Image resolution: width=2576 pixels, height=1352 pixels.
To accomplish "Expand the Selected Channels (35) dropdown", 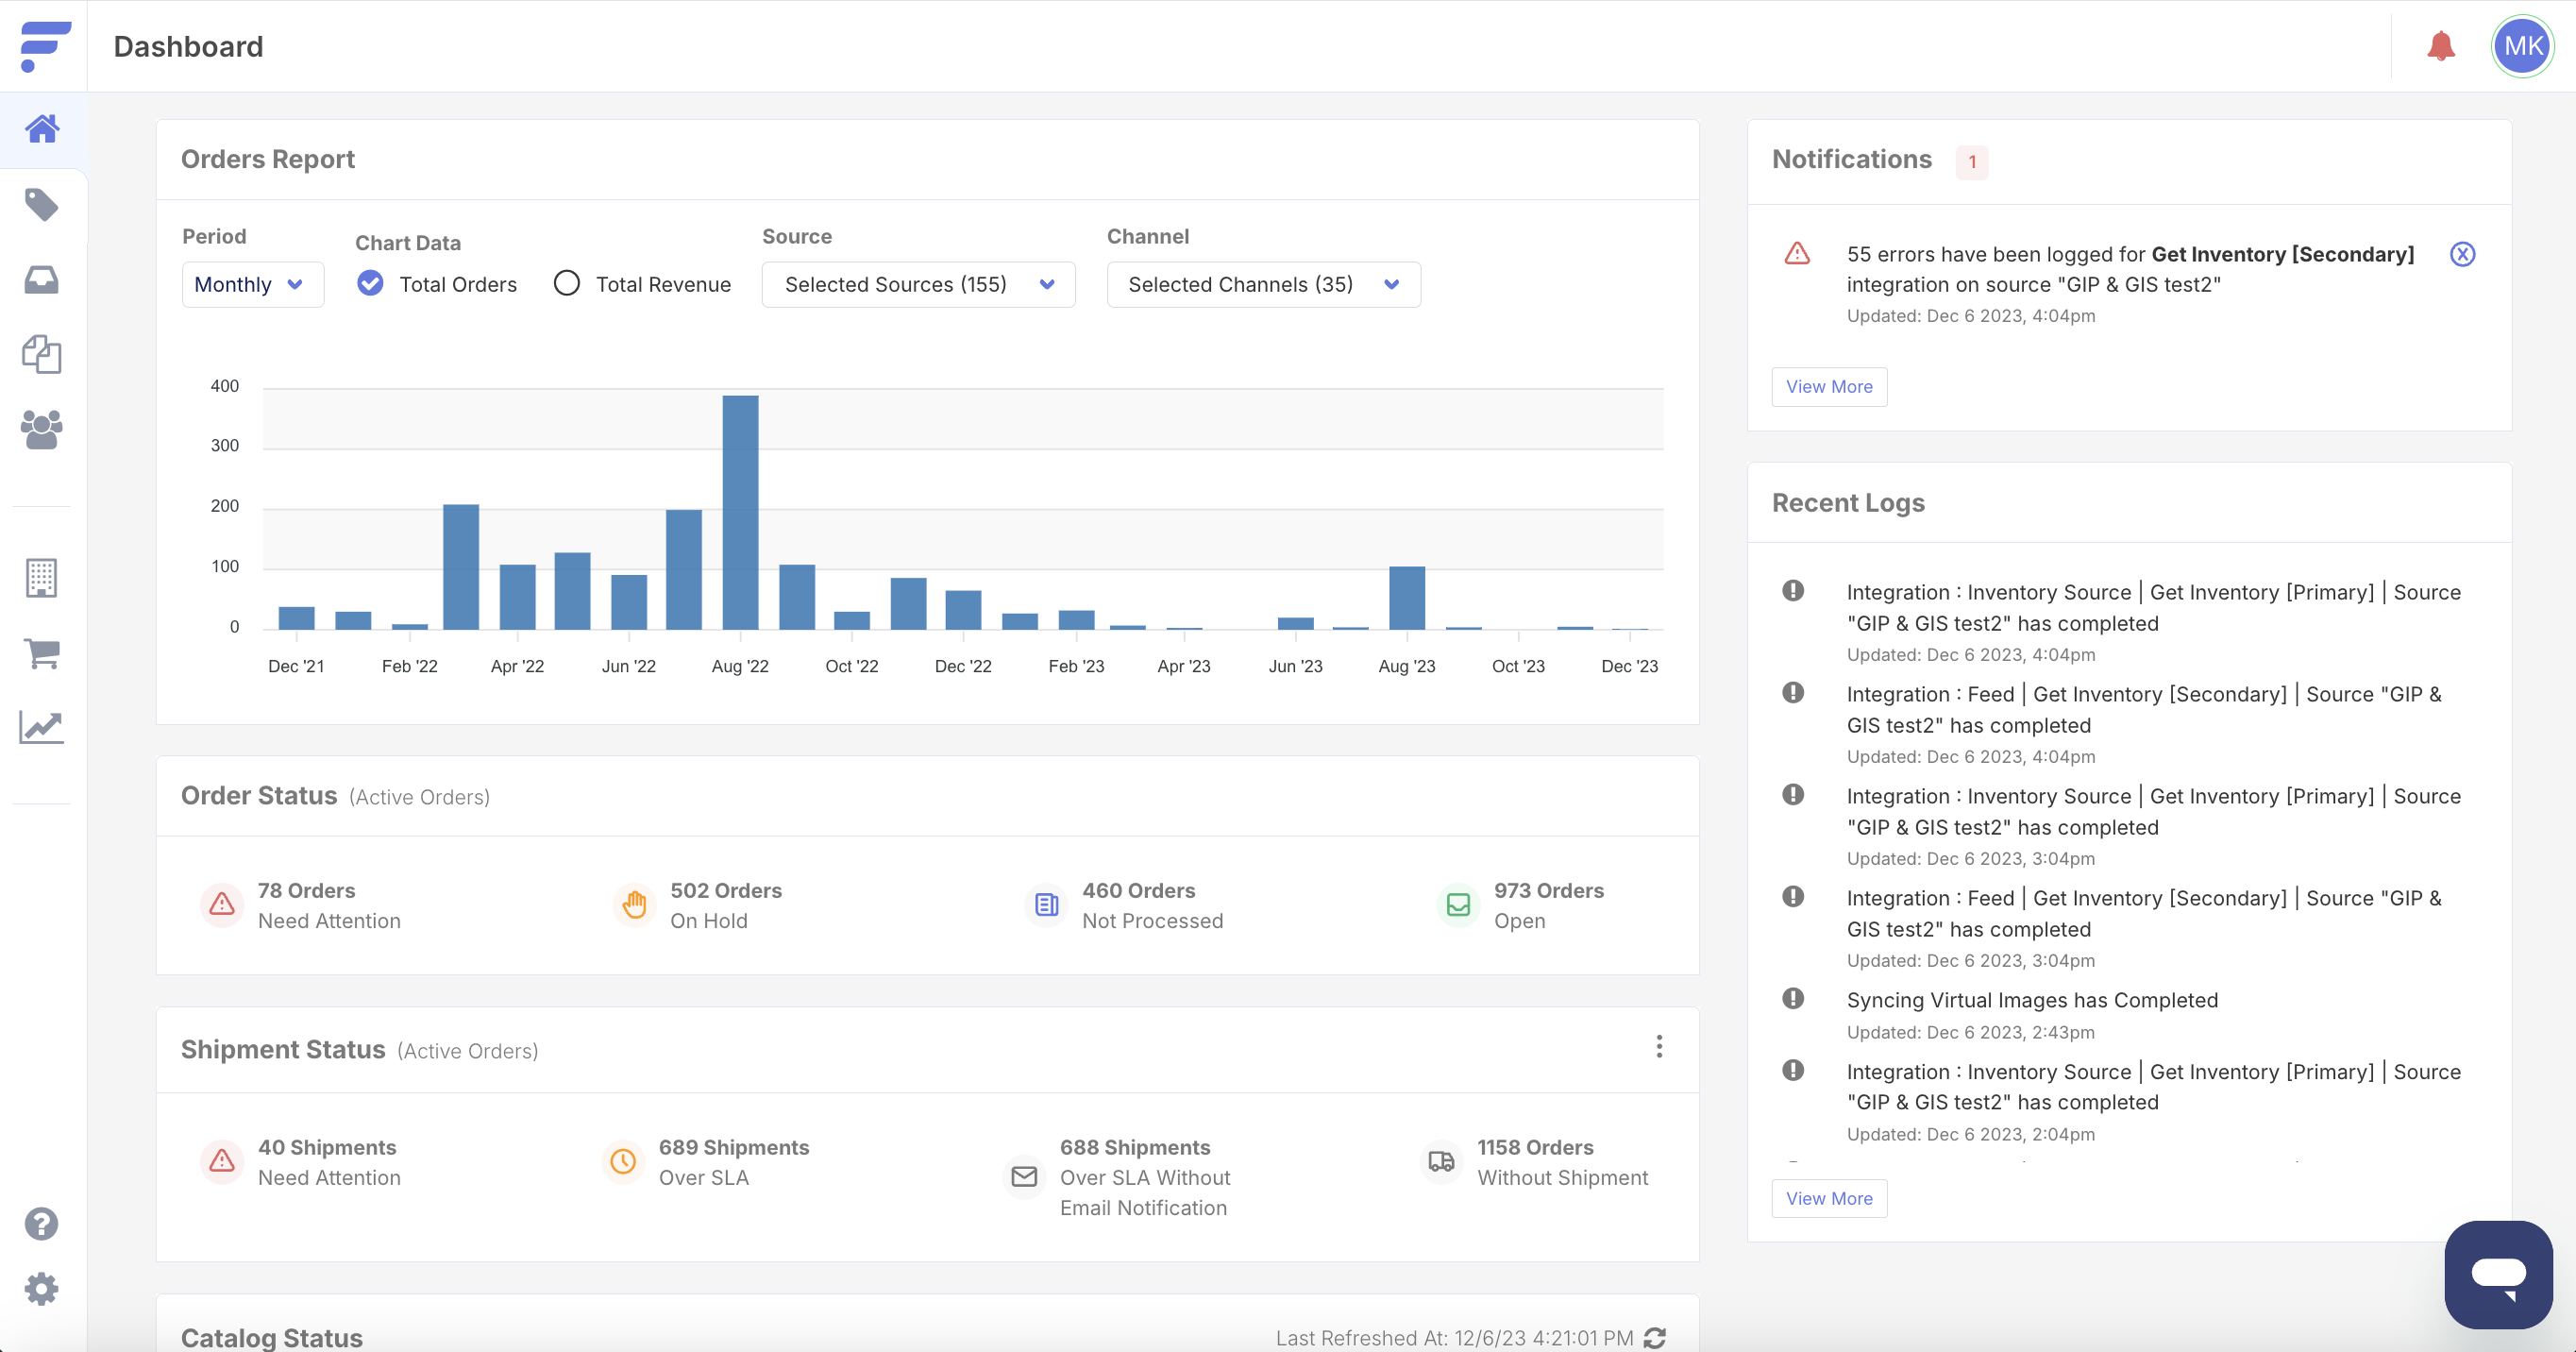I will [x=1263, y=285].
